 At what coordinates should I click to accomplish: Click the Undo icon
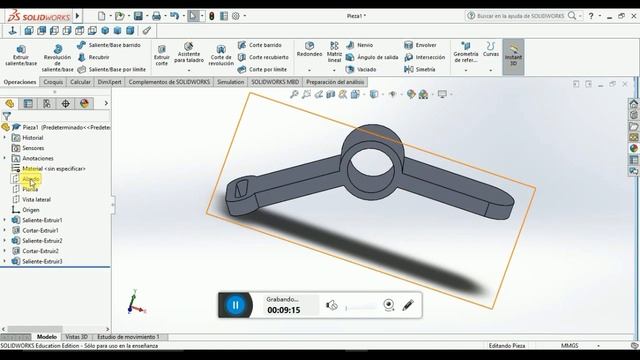(174, 16)
